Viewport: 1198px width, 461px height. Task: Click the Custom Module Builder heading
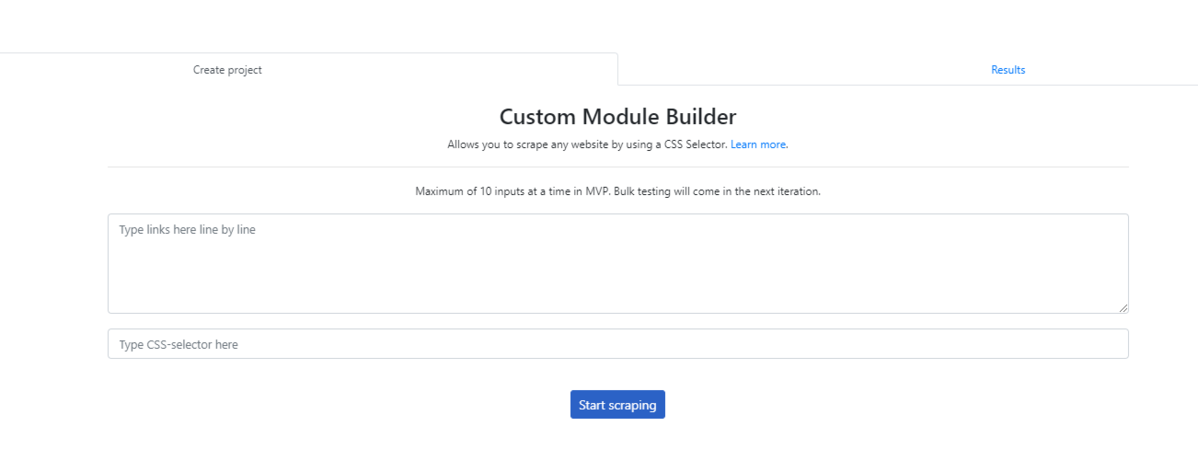(x=618, y=117)
